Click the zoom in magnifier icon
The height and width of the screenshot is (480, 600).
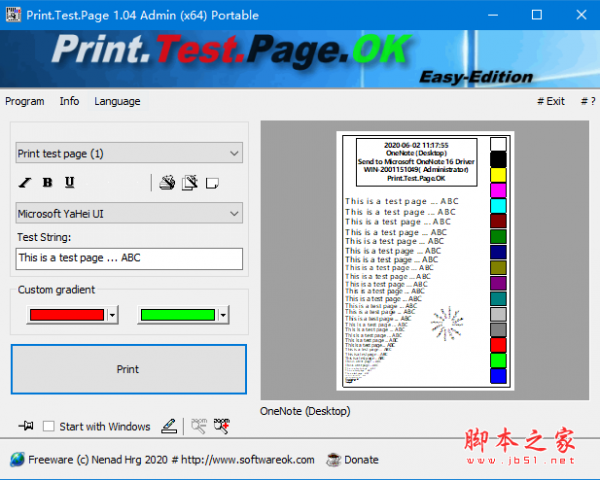pos(222,426)
